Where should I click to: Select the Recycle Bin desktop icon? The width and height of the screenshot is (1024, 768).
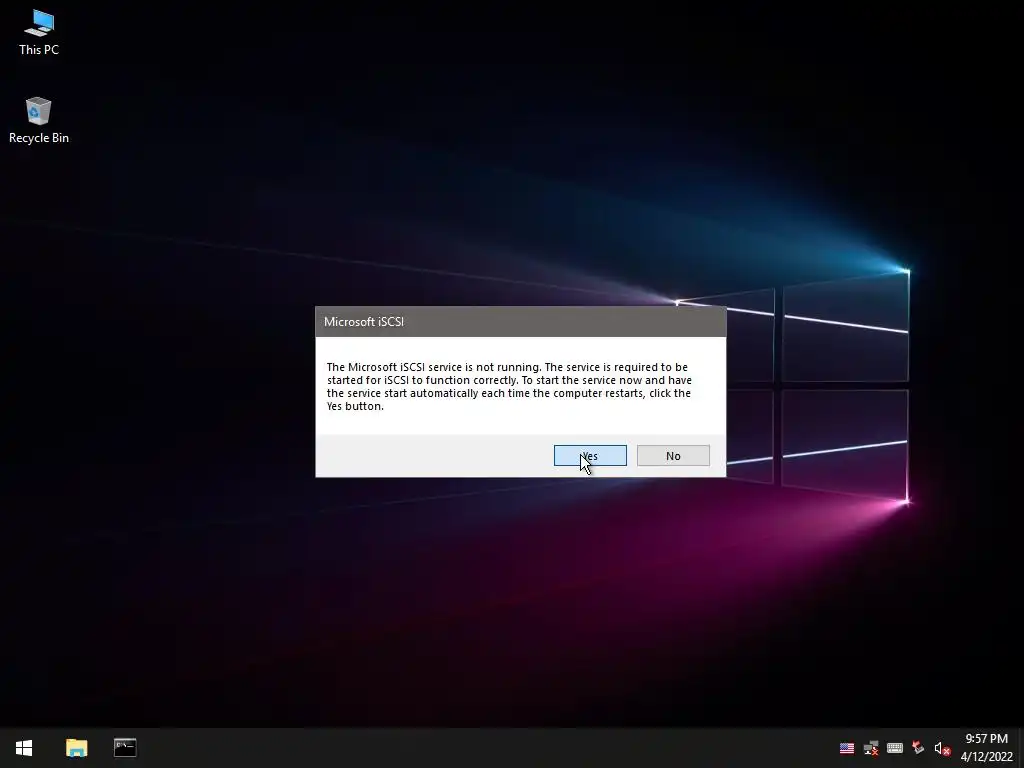point(39,121)
